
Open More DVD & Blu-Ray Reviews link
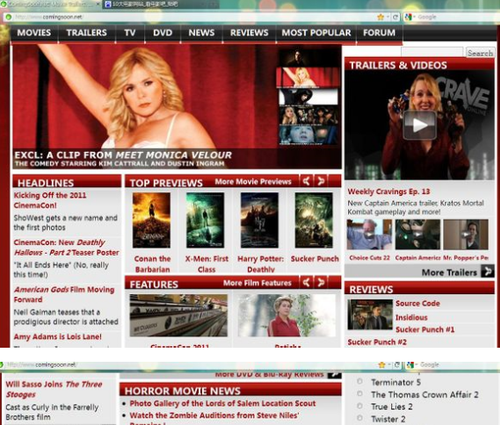pyautogui.click(x=269, y=375)
